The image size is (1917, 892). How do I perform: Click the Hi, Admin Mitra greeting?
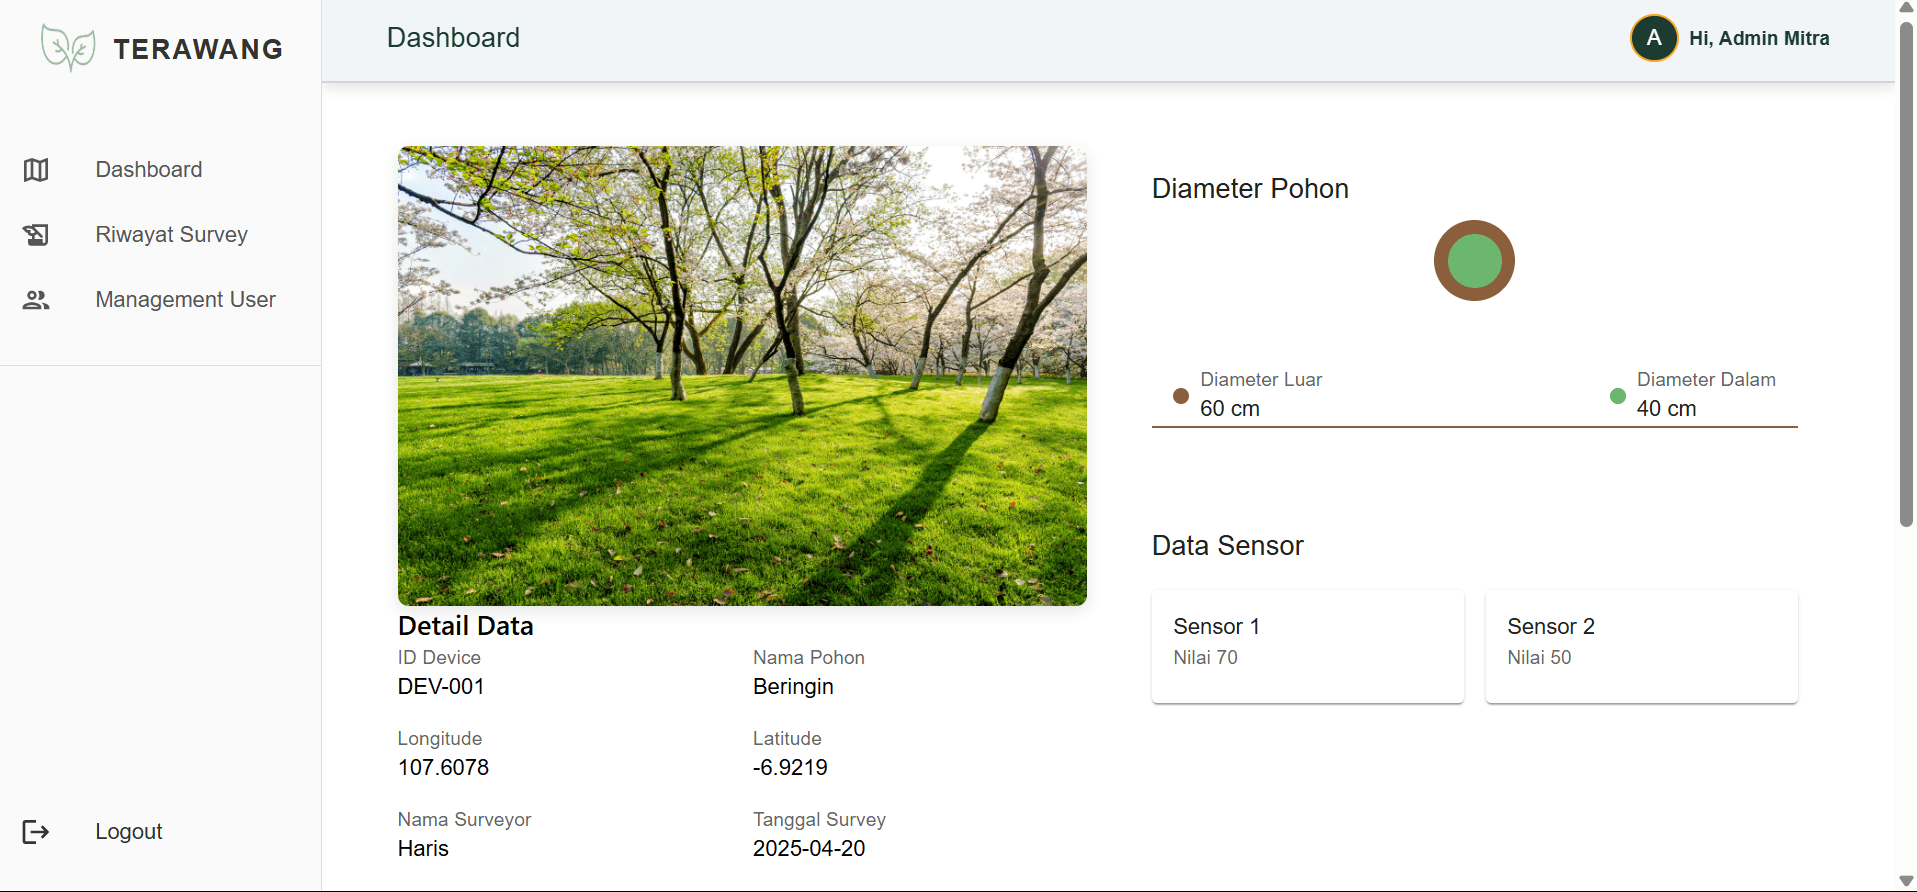[x=1759, y=38]
